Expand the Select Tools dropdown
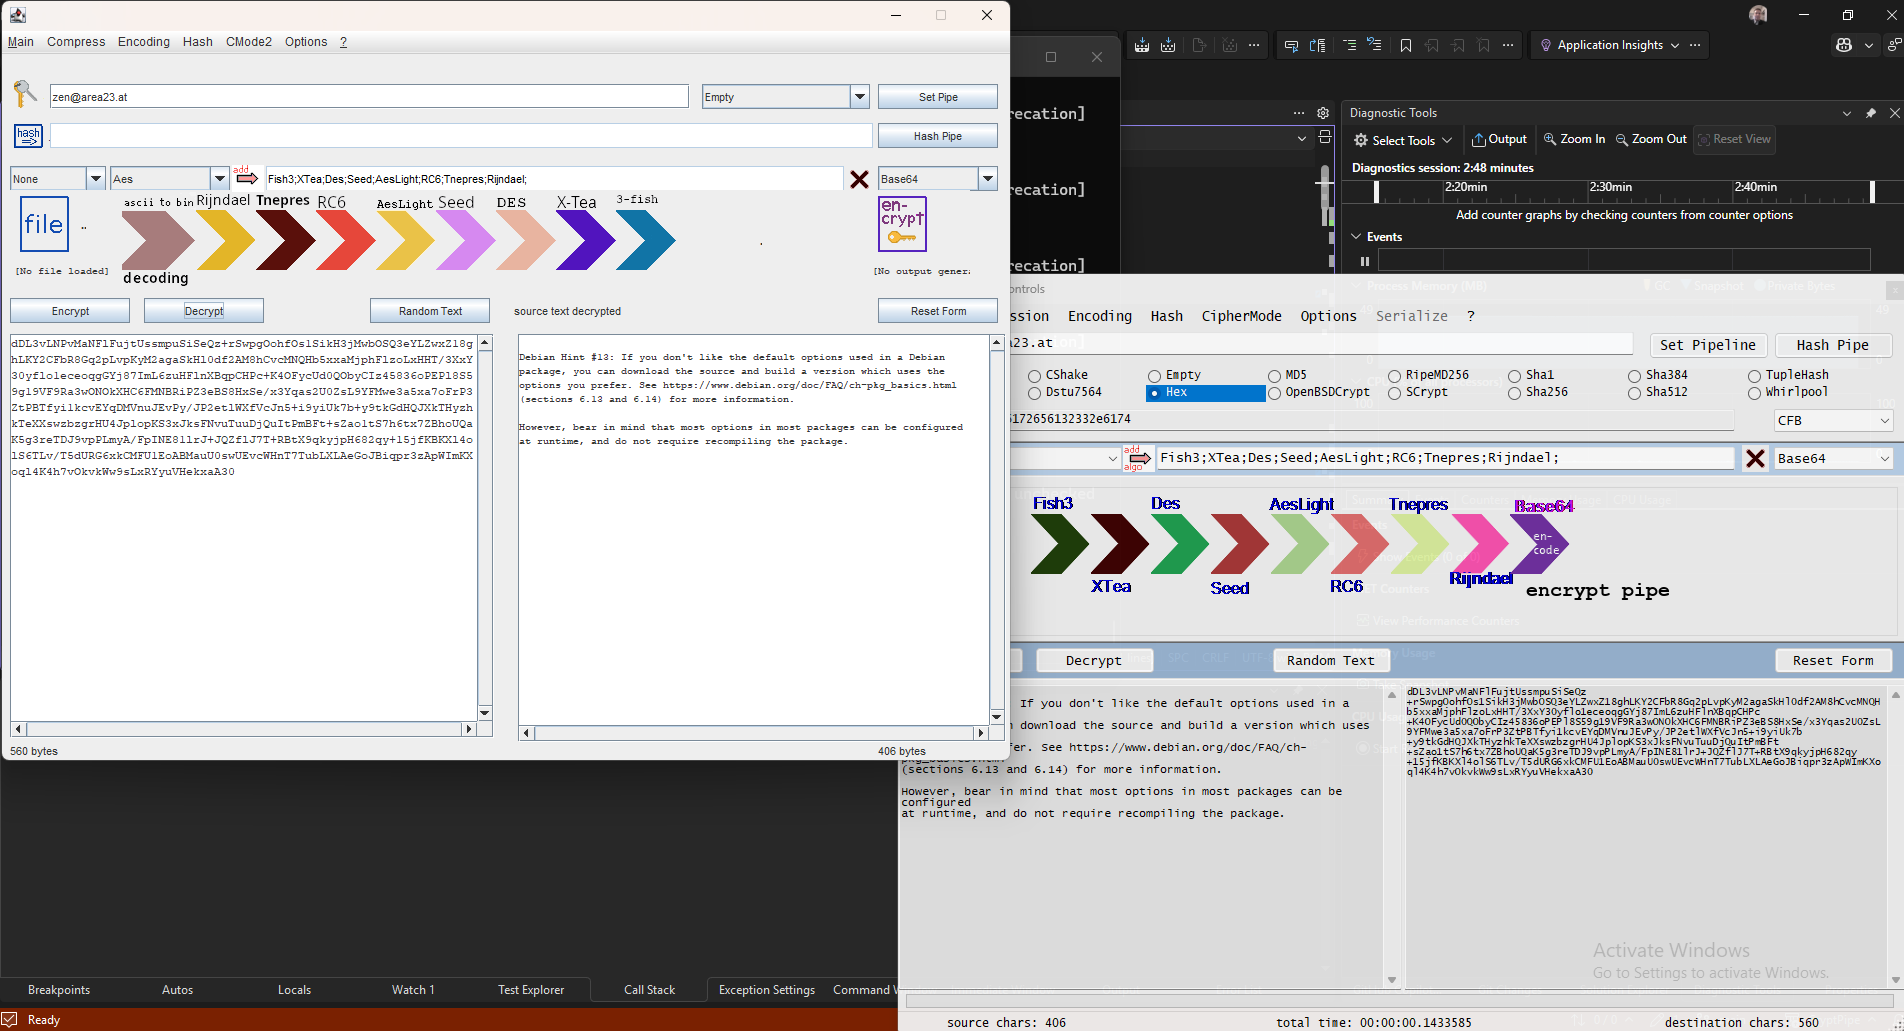 pos(1403,140)
